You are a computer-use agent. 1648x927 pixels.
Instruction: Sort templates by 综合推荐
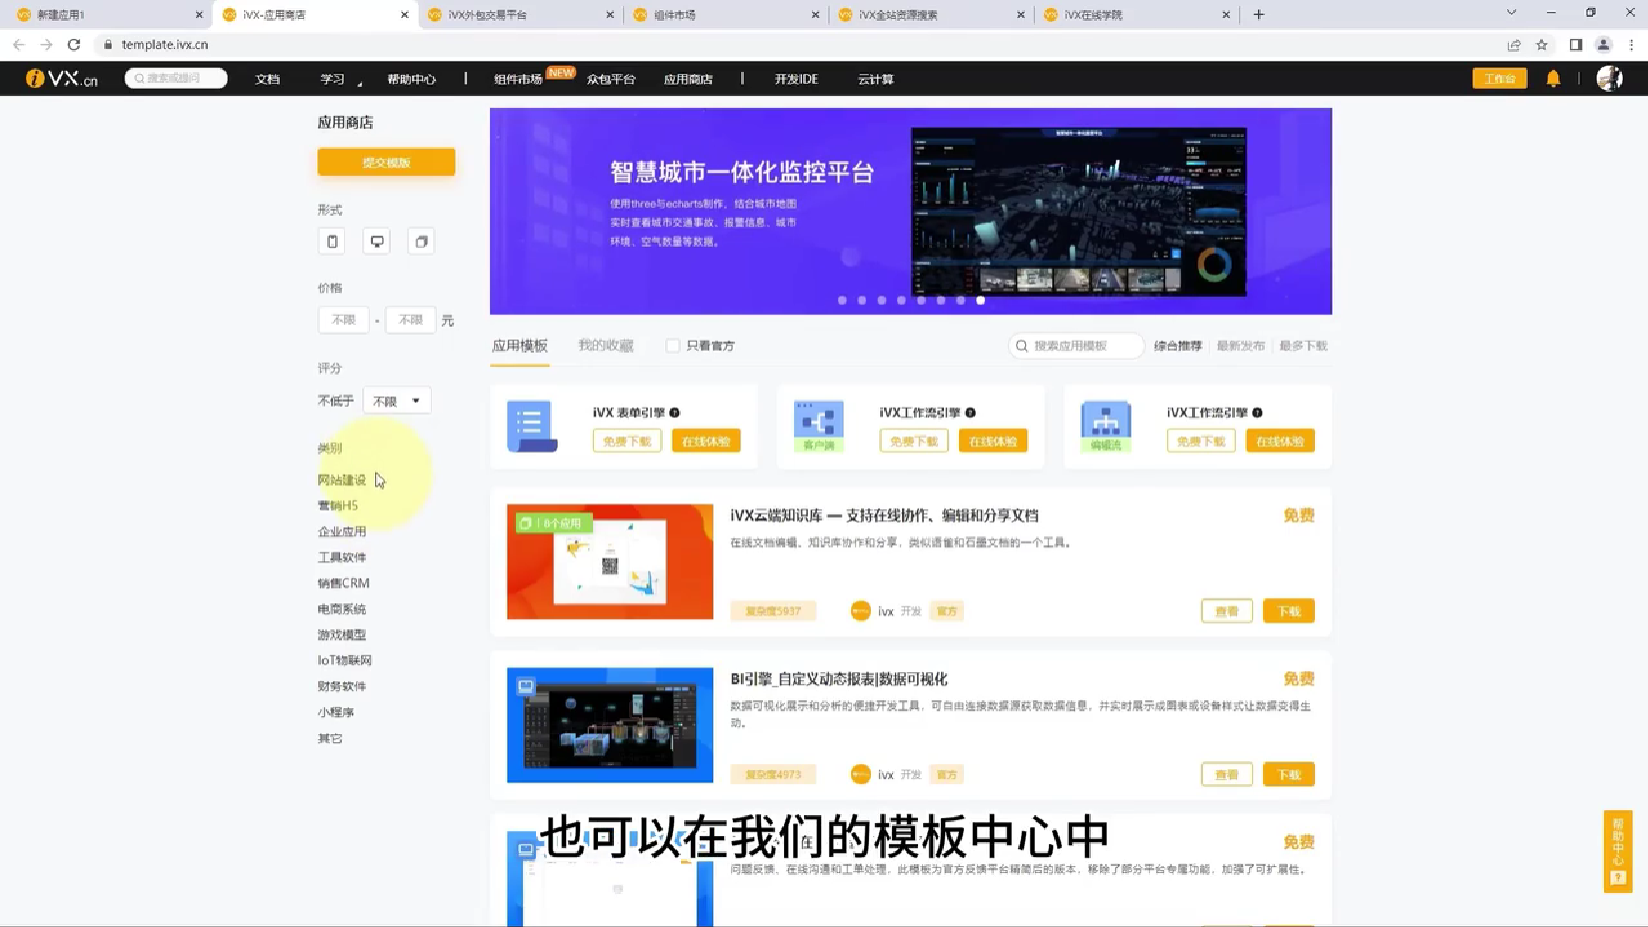1178,346
